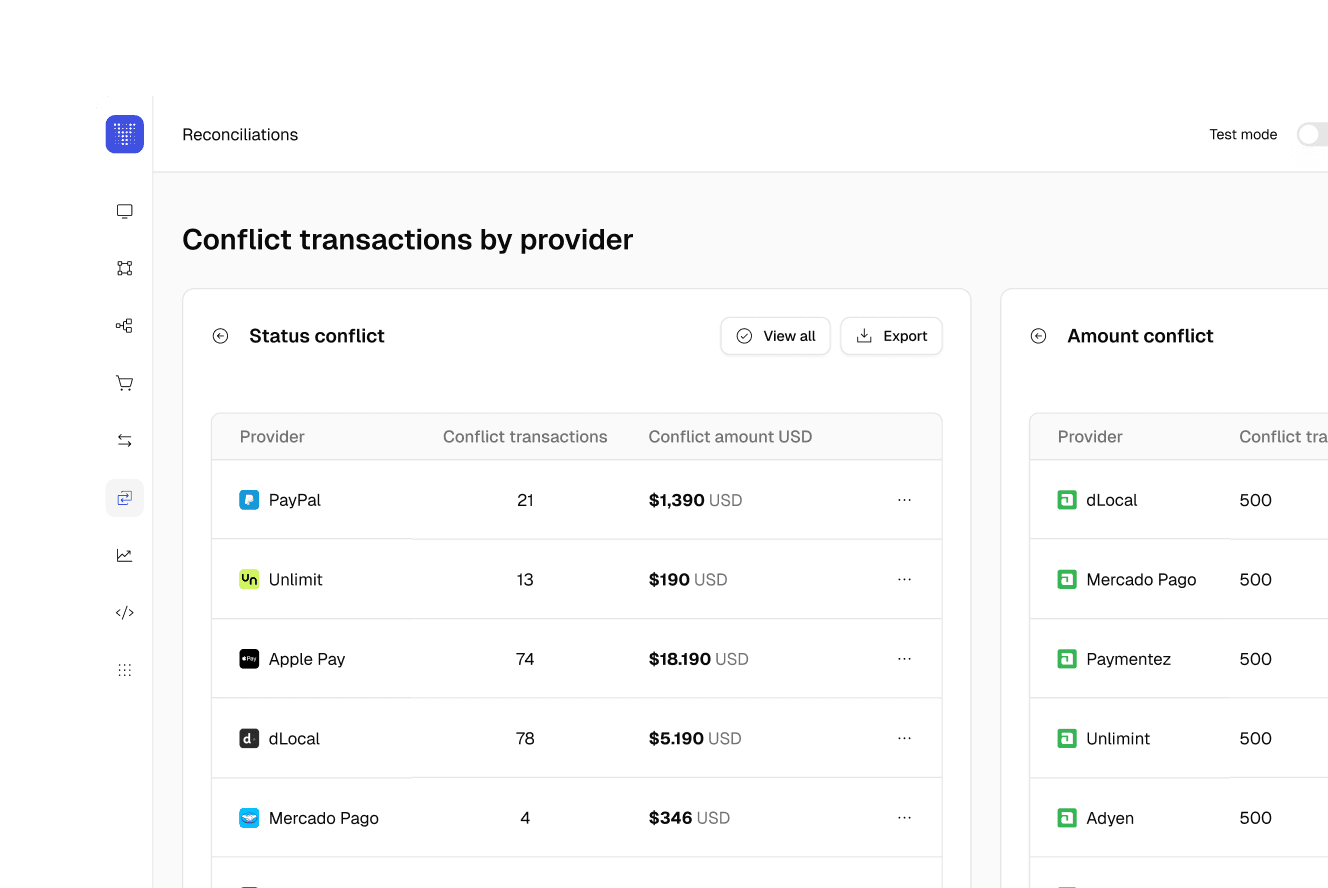The width and height of the screenshot is (1328, 888).
Task: Click green logo beside Adyen
Action: [x=1067, y=818]
